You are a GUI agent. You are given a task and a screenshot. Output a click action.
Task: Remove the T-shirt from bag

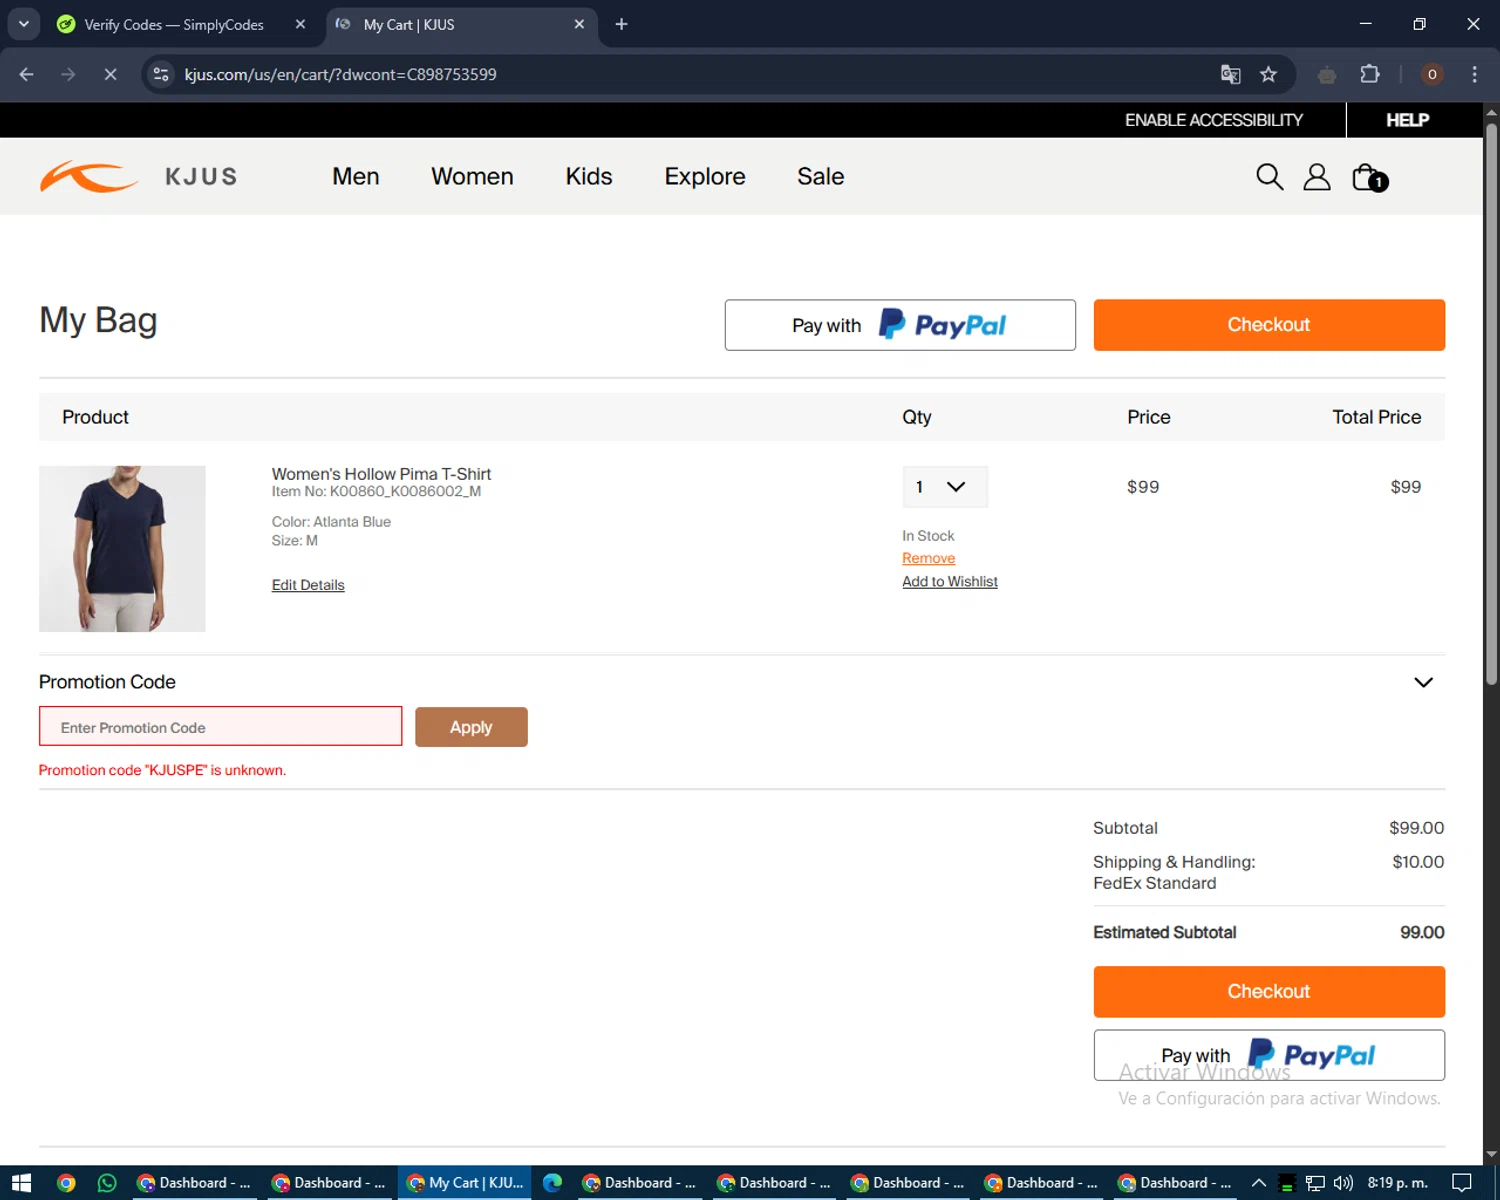[x=928, y=558]
